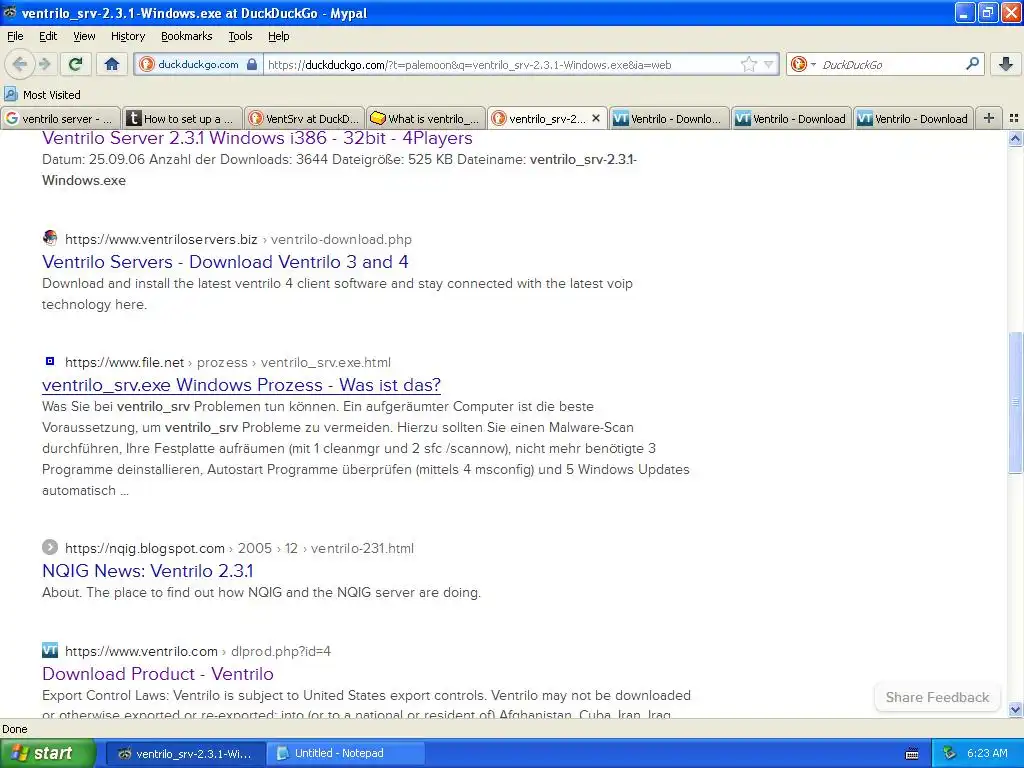Reload the current page

click(75, 64)
